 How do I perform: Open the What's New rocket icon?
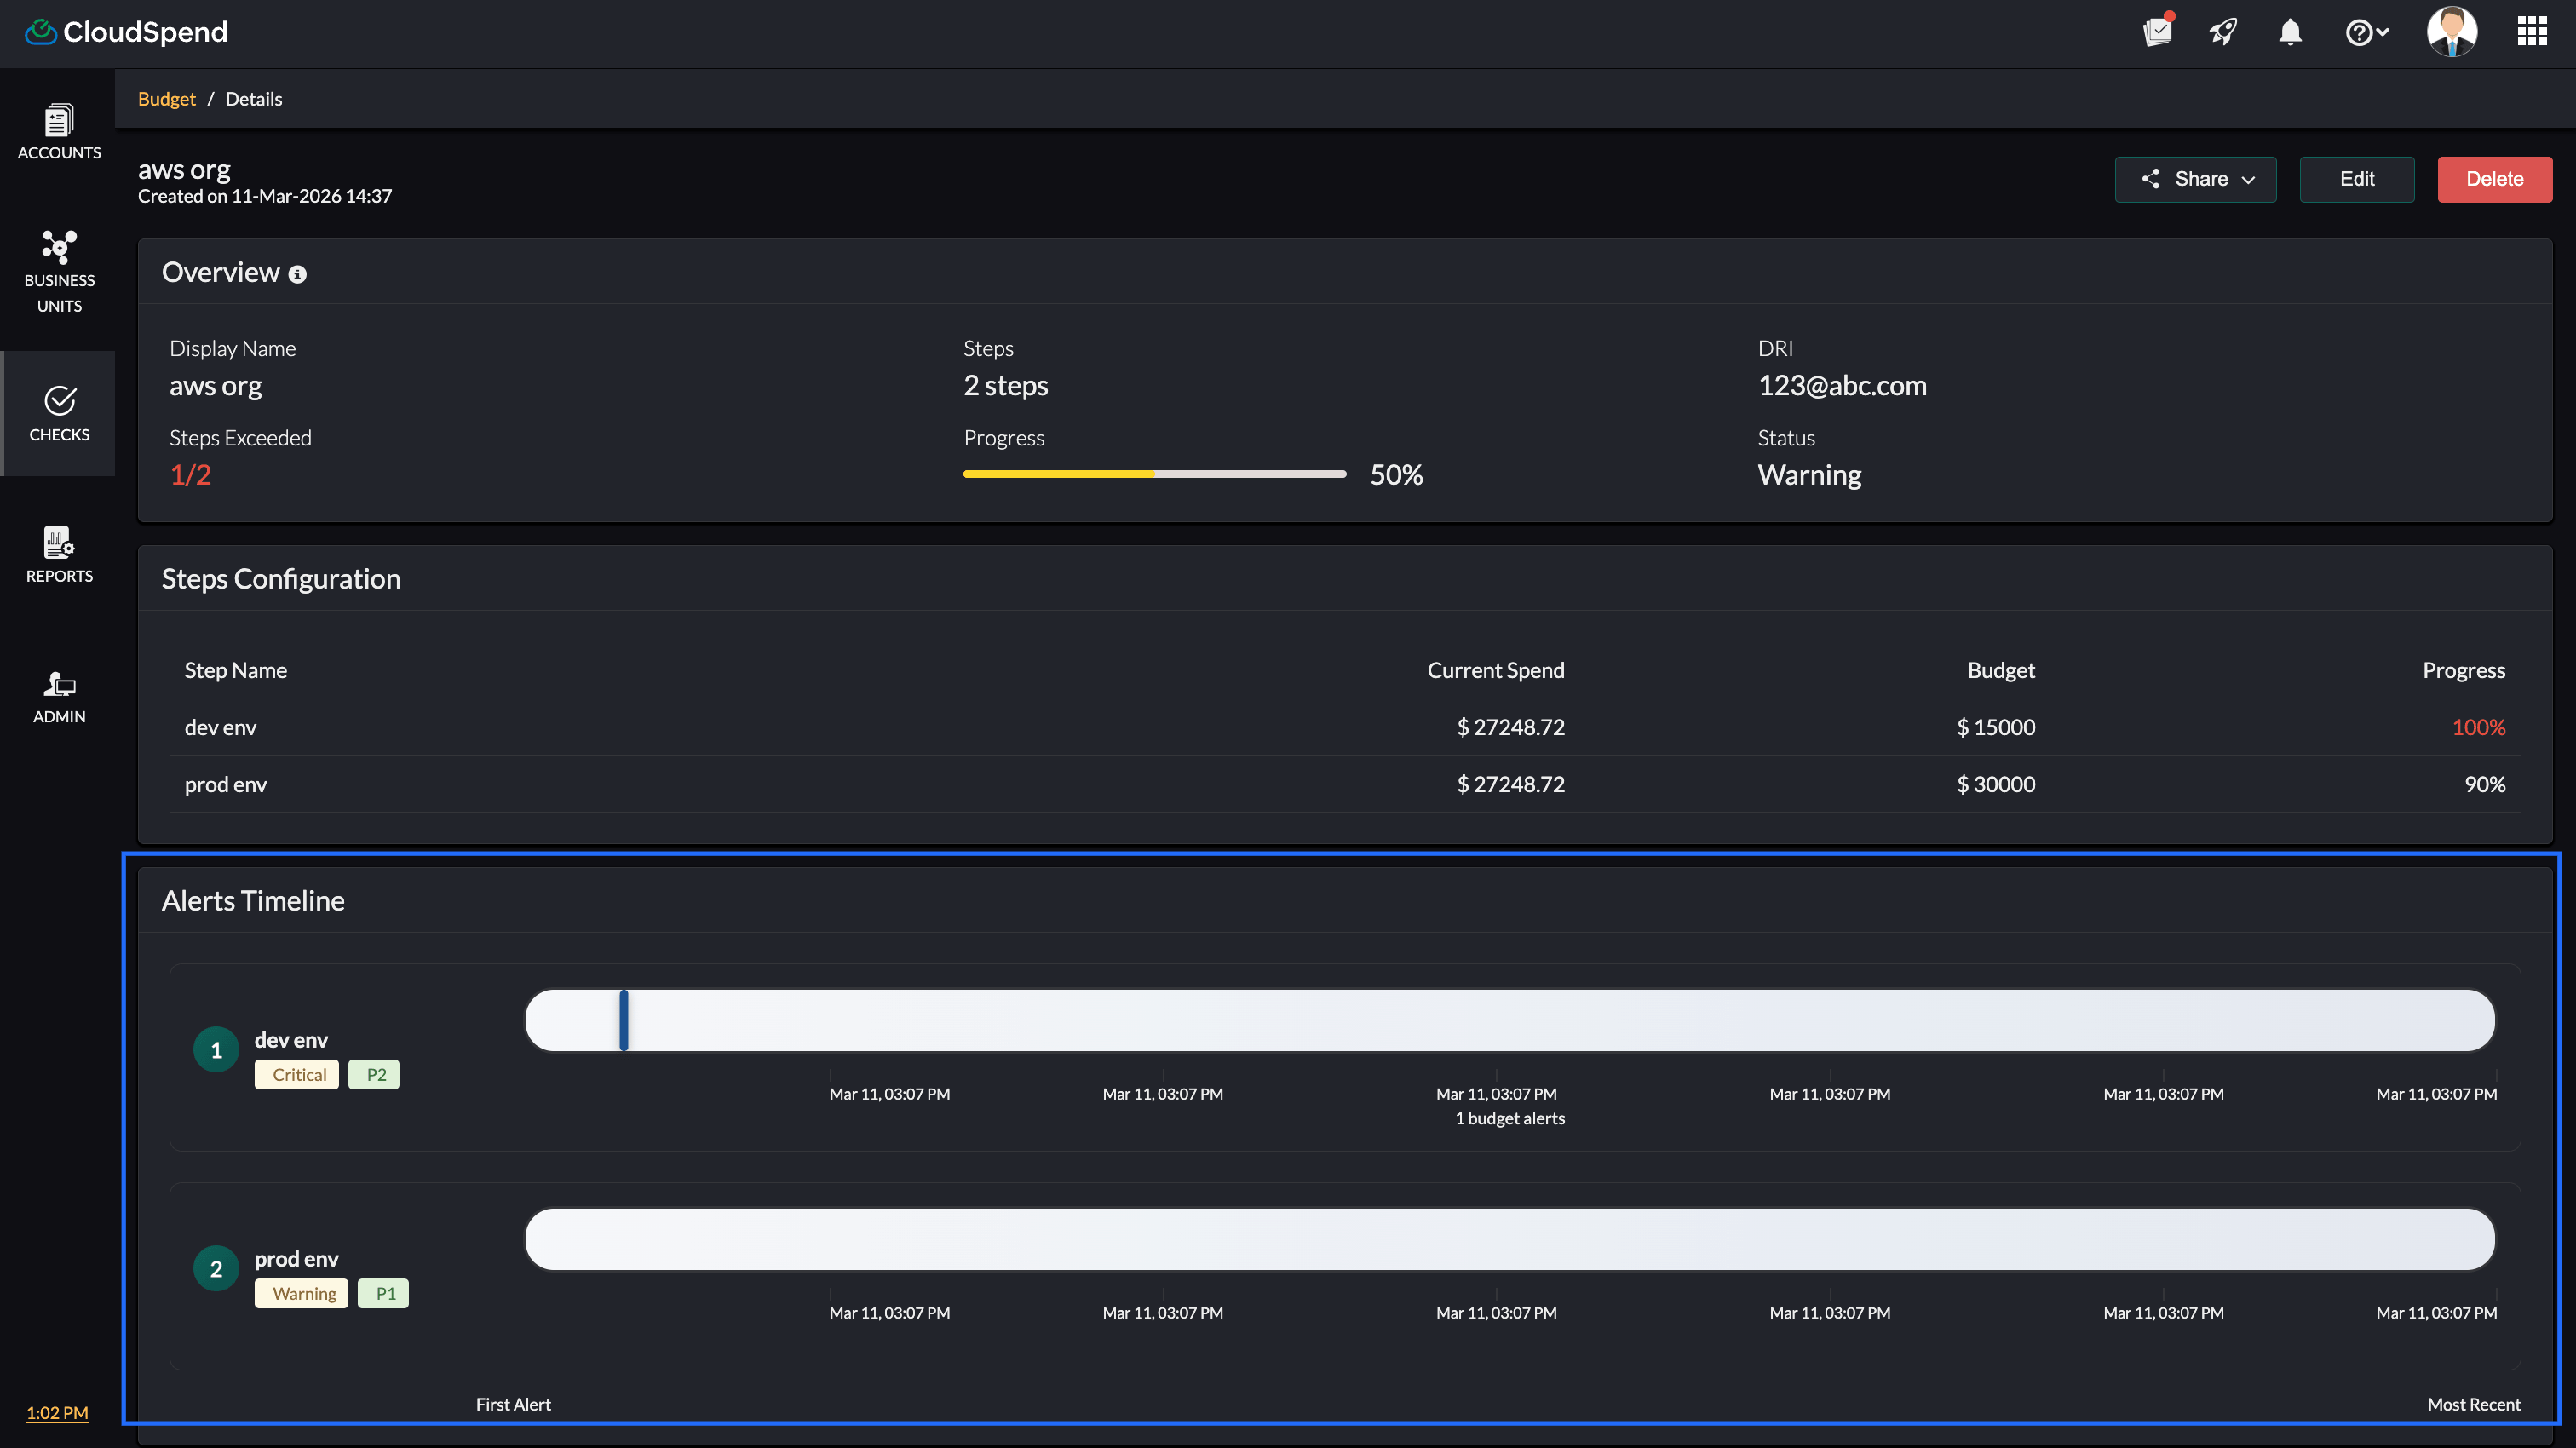coord(2223,32)
